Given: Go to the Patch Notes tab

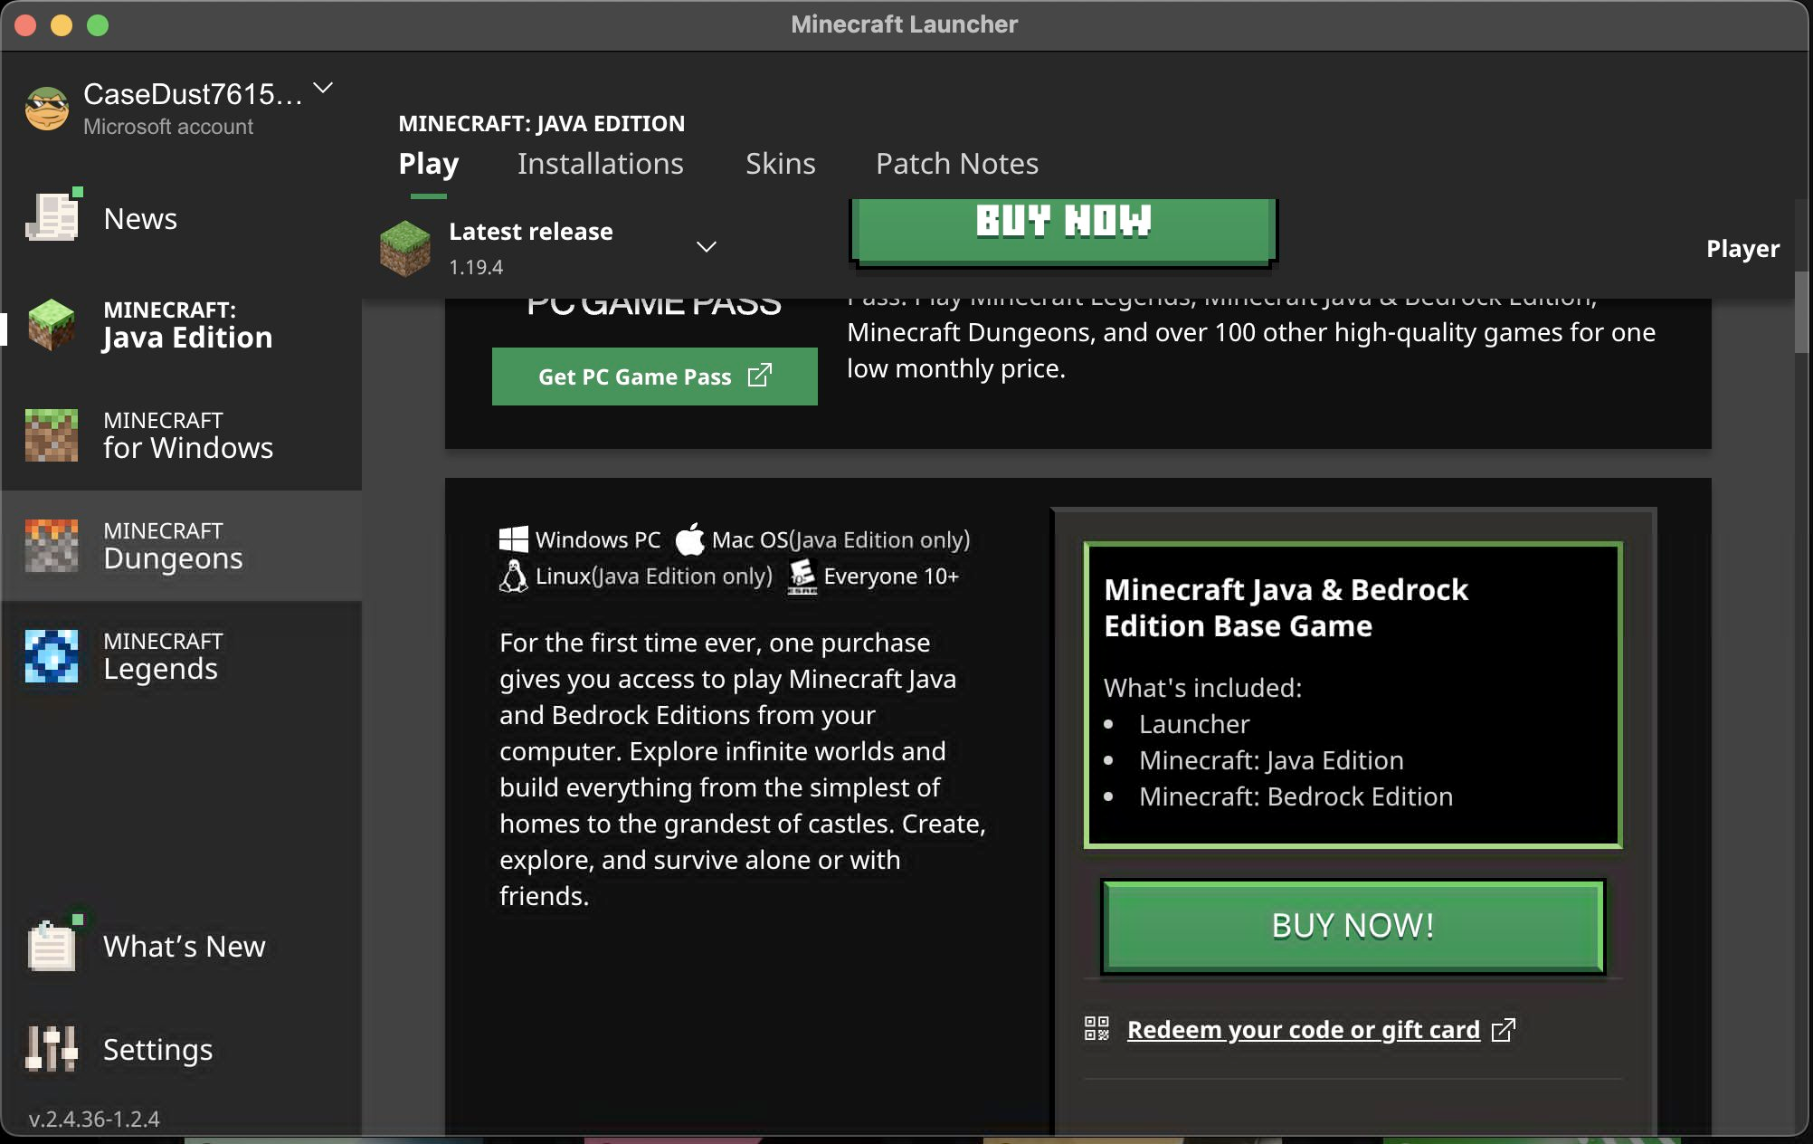Looking at the screenshot, I should tap(957, 164).
